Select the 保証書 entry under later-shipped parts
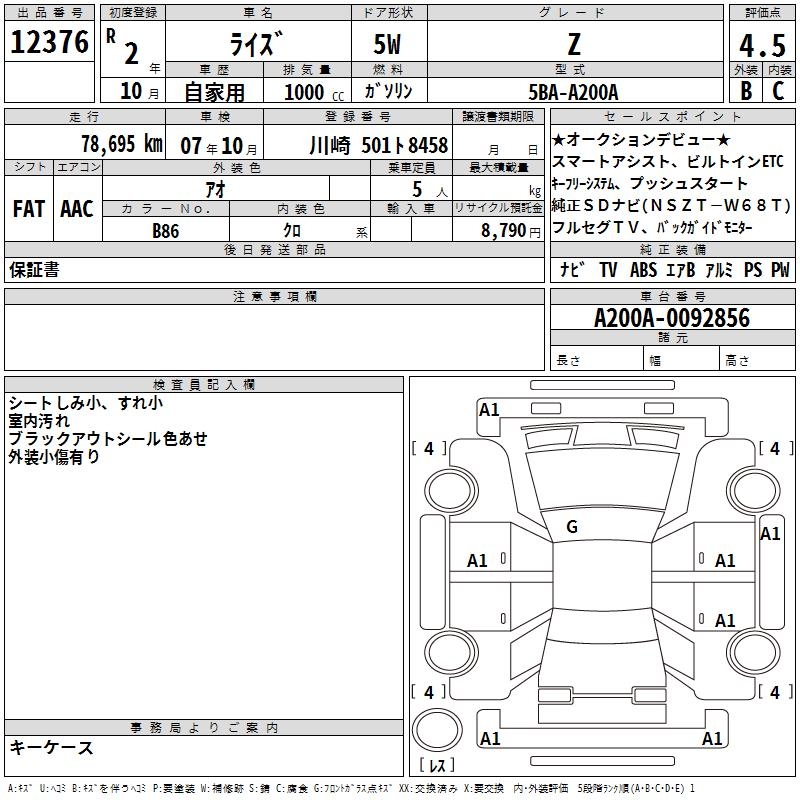Image resolution: width=800 pixels, height=800 pixels. point(34,269)
